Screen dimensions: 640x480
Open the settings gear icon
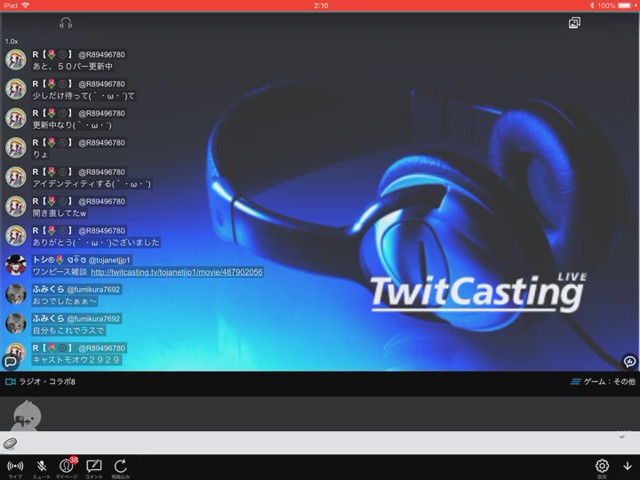pos(602,467)
